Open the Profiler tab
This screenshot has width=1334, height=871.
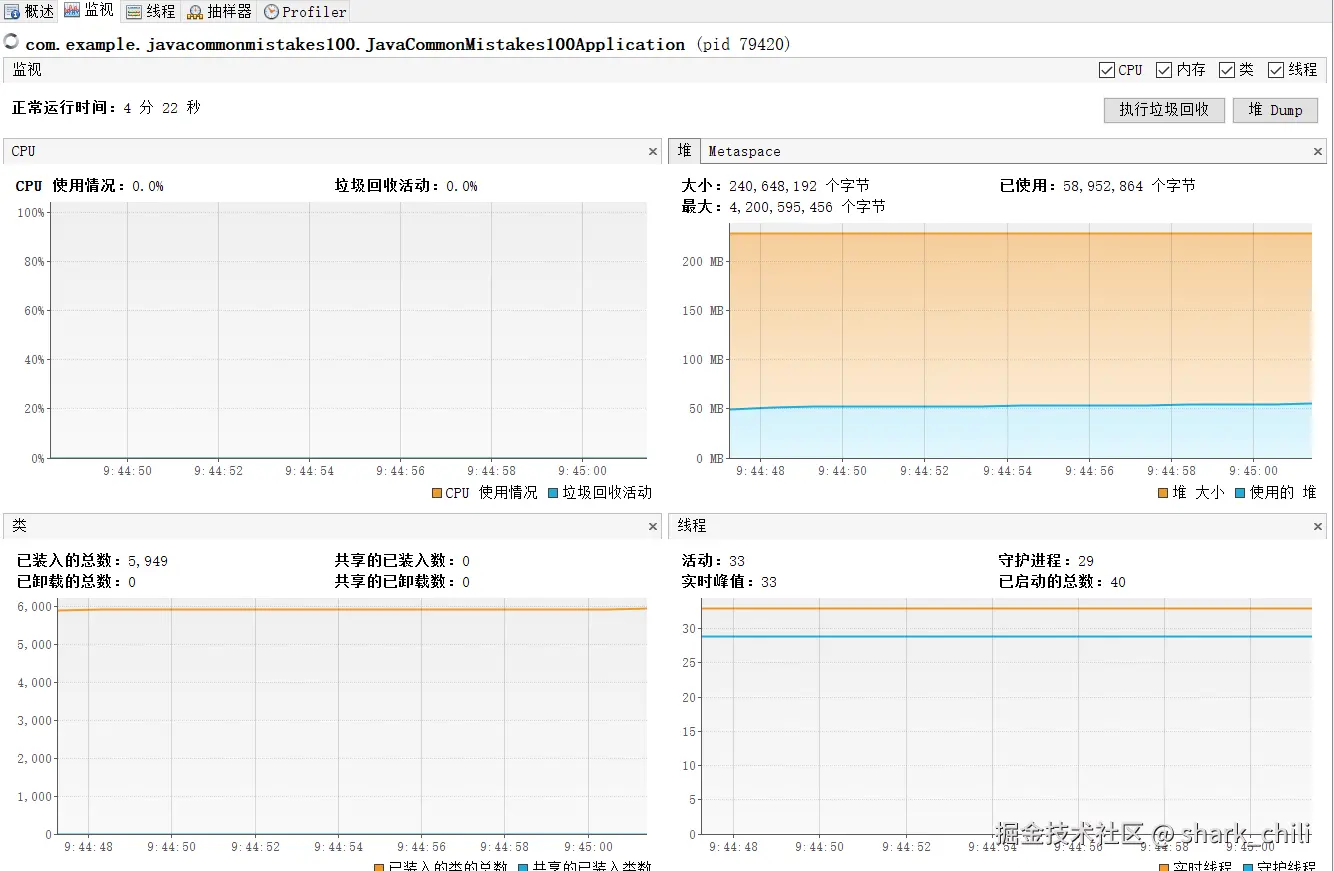pos(305,11)
